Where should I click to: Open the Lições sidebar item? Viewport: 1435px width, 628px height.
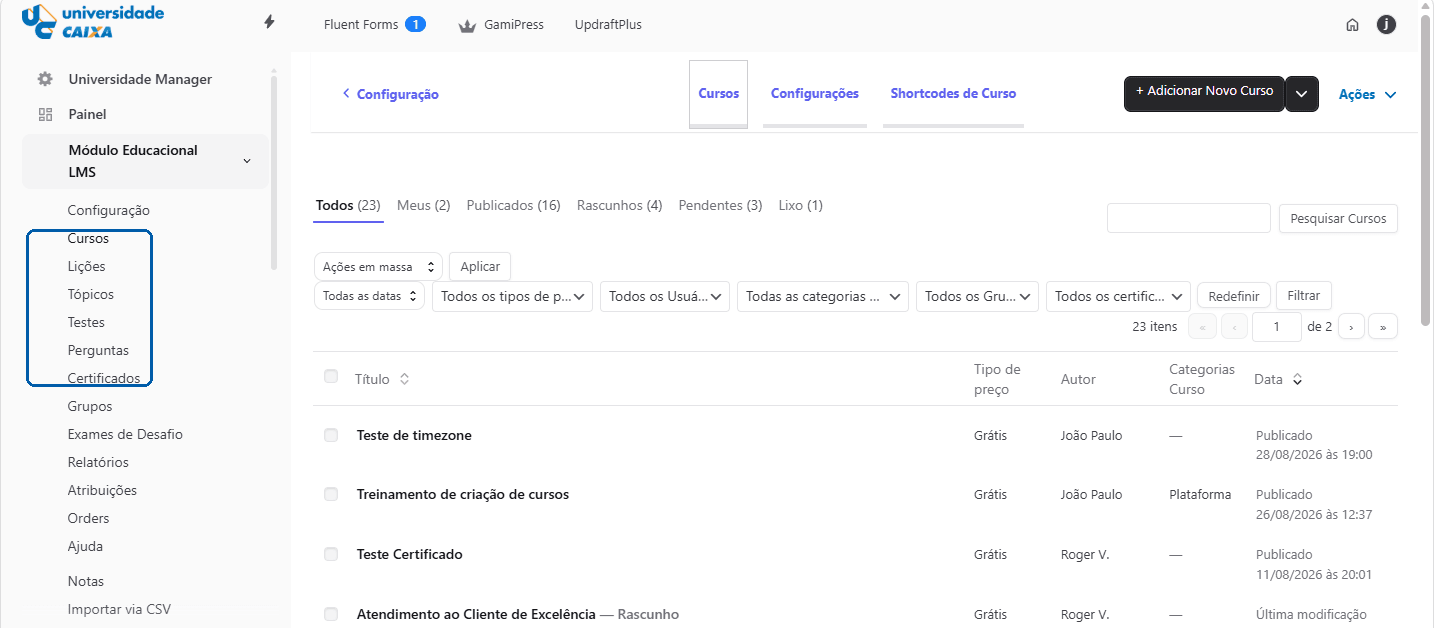(x=86, y=266)
